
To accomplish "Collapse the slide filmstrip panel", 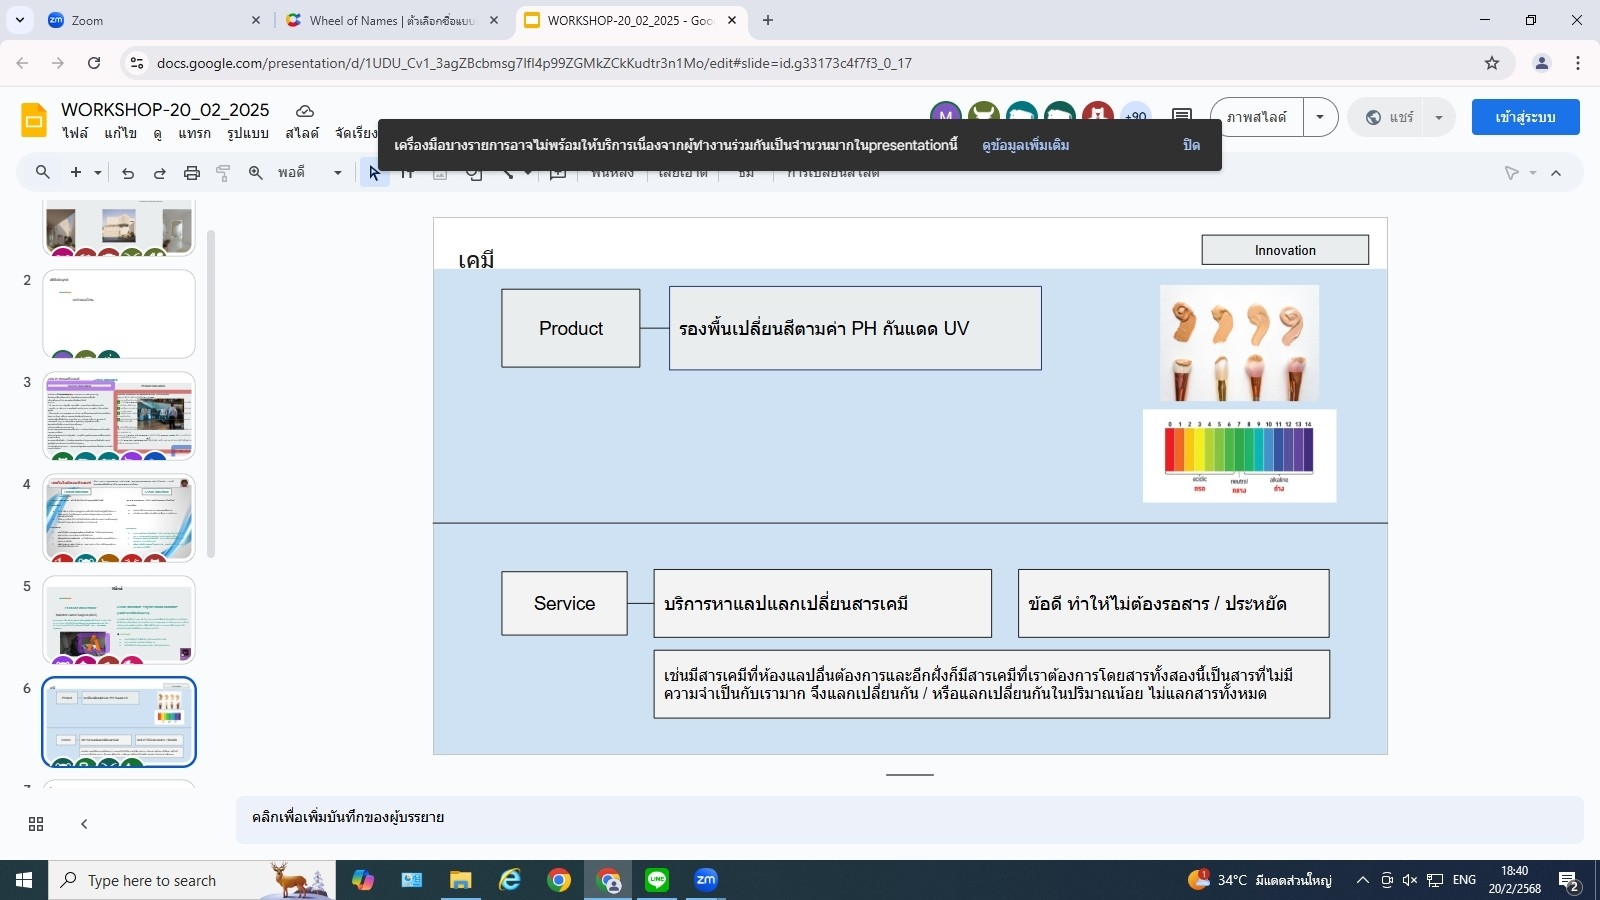I will [84, 824].
